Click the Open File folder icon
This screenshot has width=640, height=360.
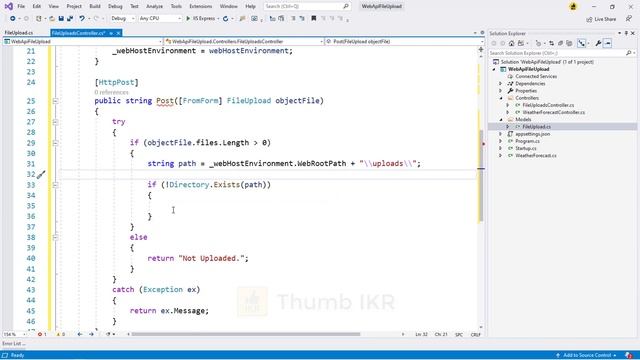52,18
